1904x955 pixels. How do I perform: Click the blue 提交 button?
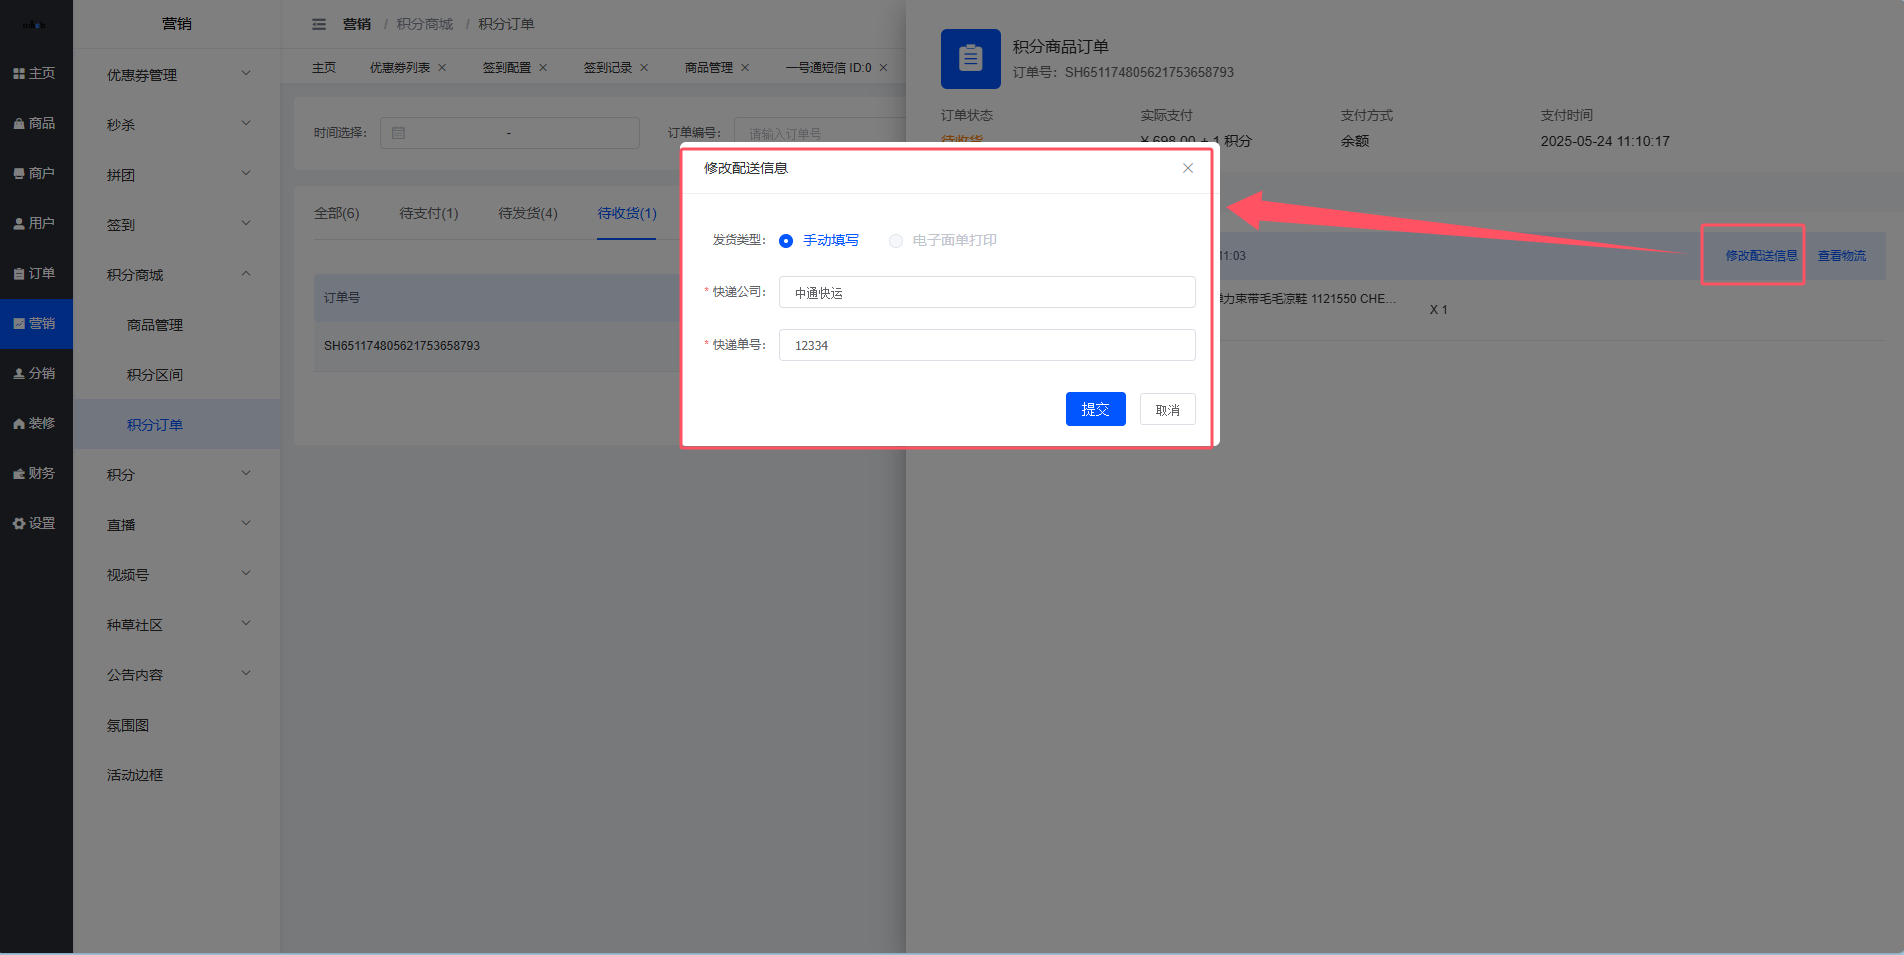[1095, 409]
